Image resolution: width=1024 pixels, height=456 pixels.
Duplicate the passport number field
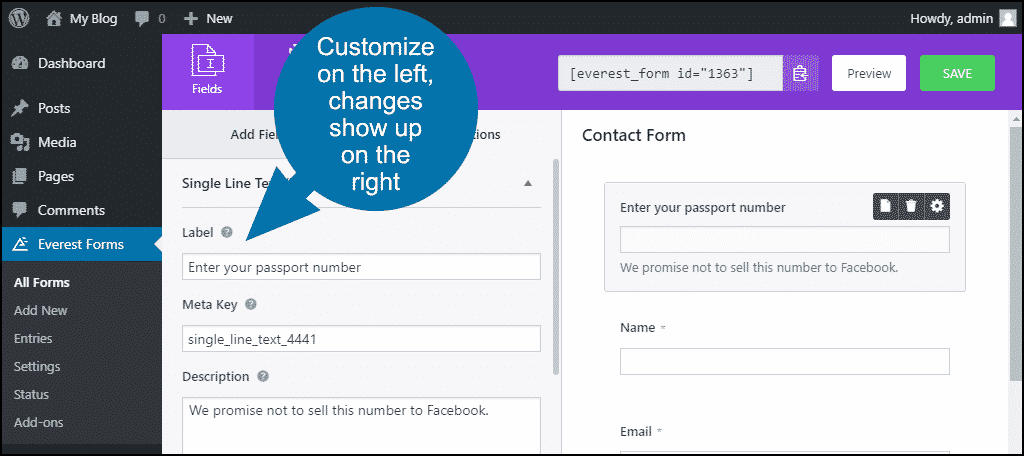click(886, 206)
